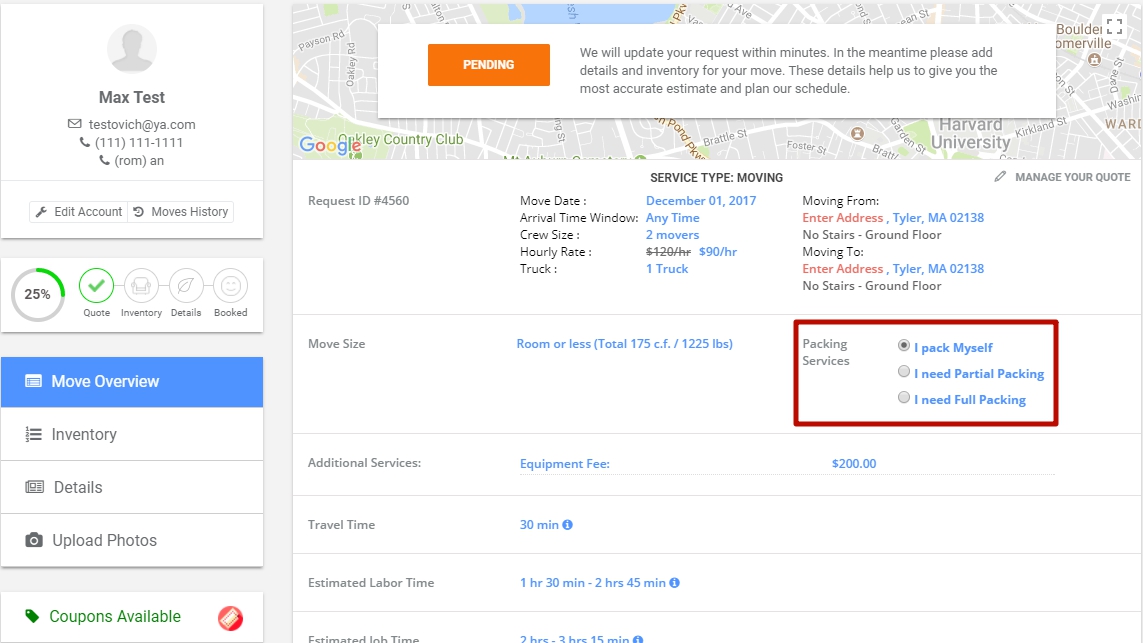The image size is (1143, 643).
Task: Click the Move Overview list icon
Action: point(34,381)
